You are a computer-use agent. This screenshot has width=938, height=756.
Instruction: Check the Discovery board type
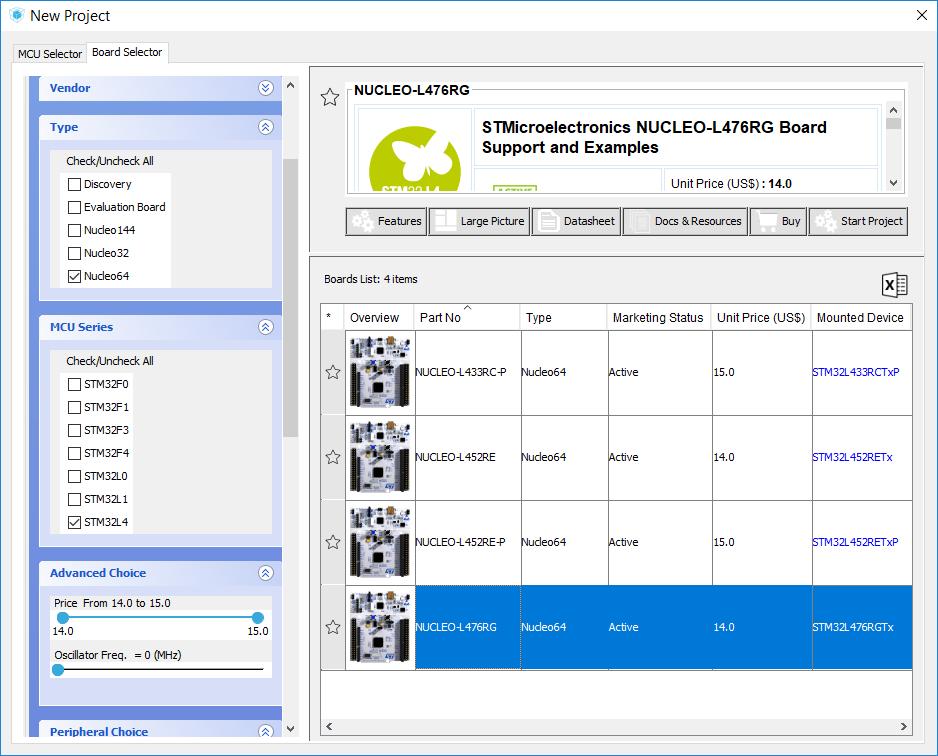coord(74,184)
